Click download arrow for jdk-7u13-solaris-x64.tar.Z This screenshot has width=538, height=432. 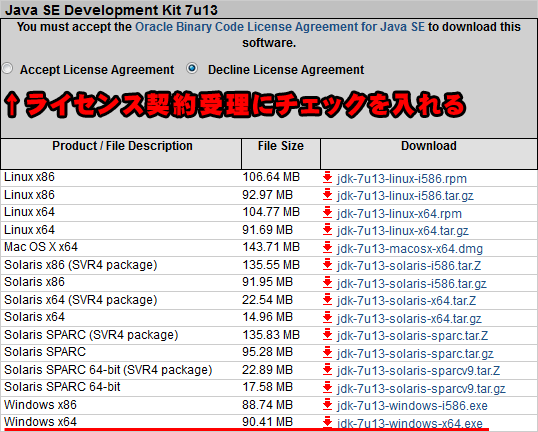pyautogui.click(x=328, y=300)
